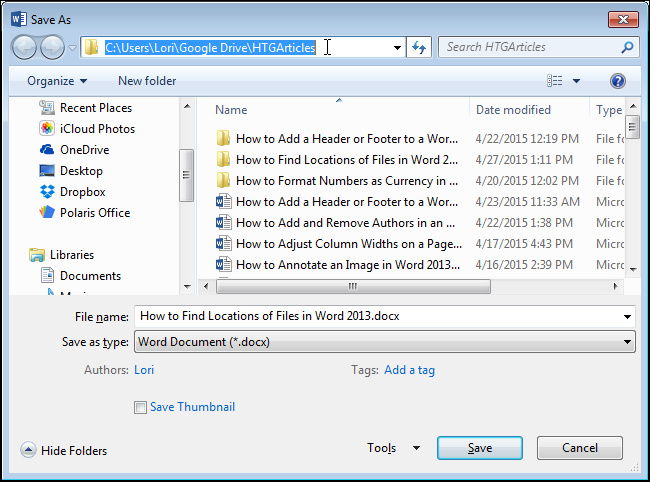
Task: Collapse the dialog with Hide Folders
Action: pyautogui.click(x=64, y=450)
